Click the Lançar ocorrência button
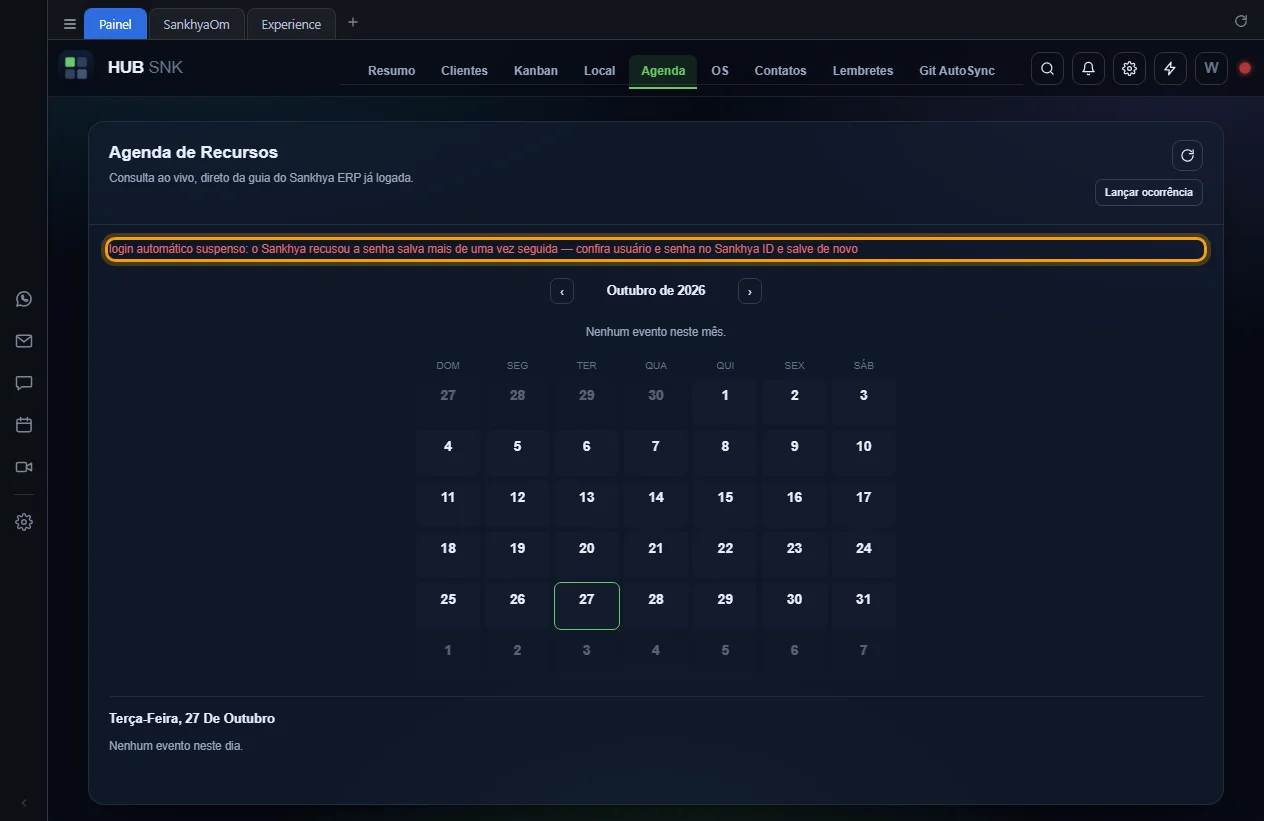The height and width of the screenshot is (821, 1264). pos(1149,192)
